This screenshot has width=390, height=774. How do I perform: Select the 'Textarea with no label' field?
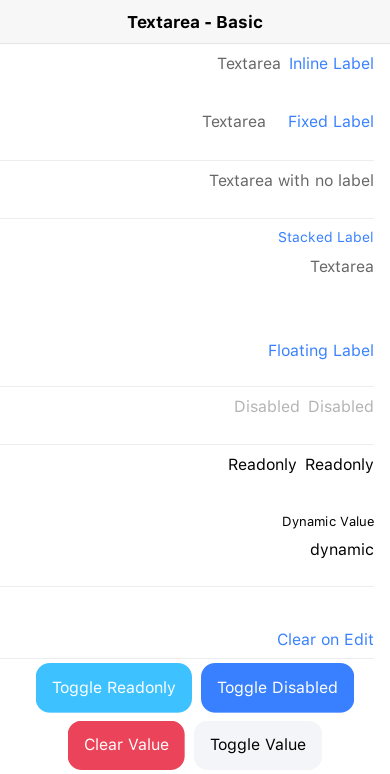pyautogui.click(x=187, y=190)
